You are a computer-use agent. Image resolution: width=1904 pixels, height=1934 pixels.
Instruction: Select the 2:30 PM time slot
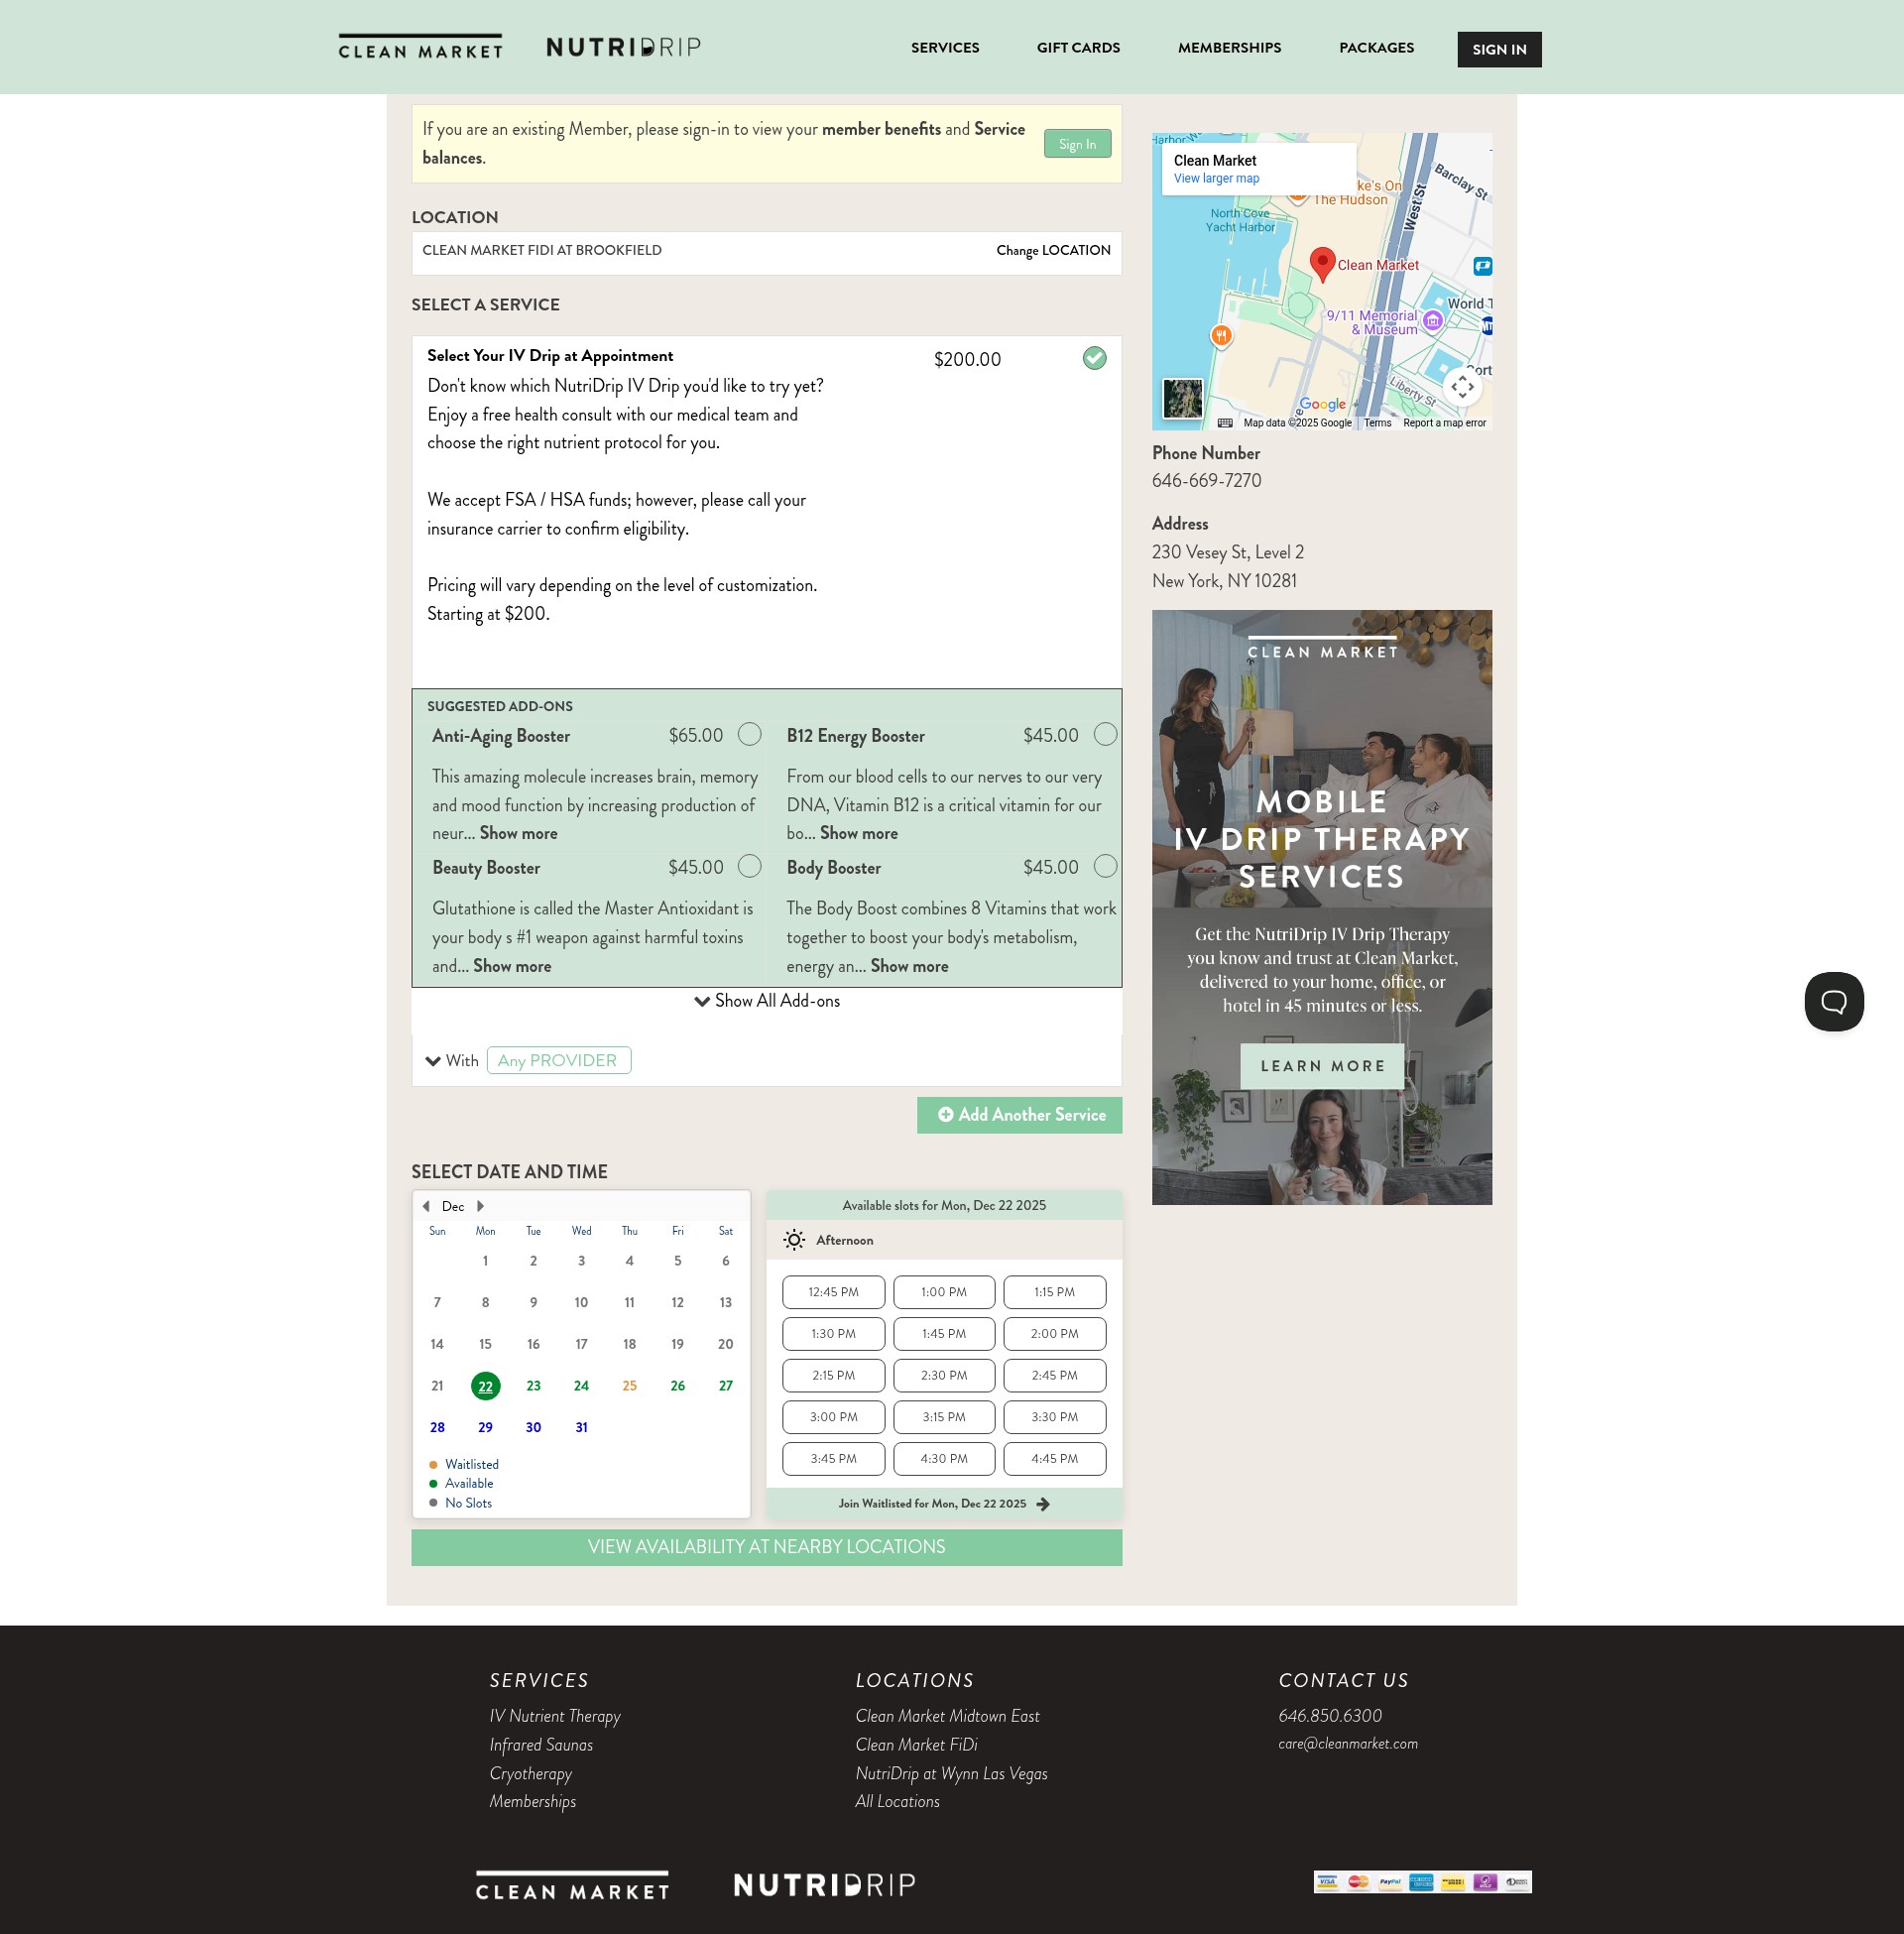click(x=943, y=1375)
